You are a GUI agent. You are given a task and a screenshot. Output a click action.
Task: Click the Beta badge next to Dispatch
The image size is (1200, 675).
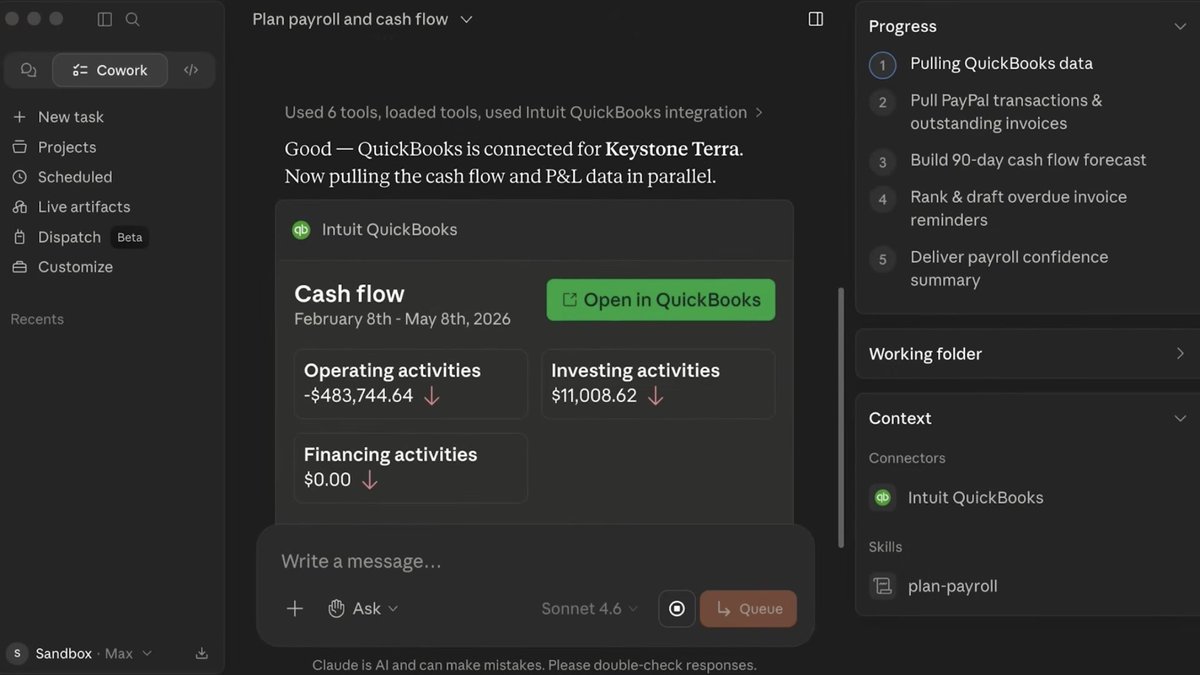[130, 237]
